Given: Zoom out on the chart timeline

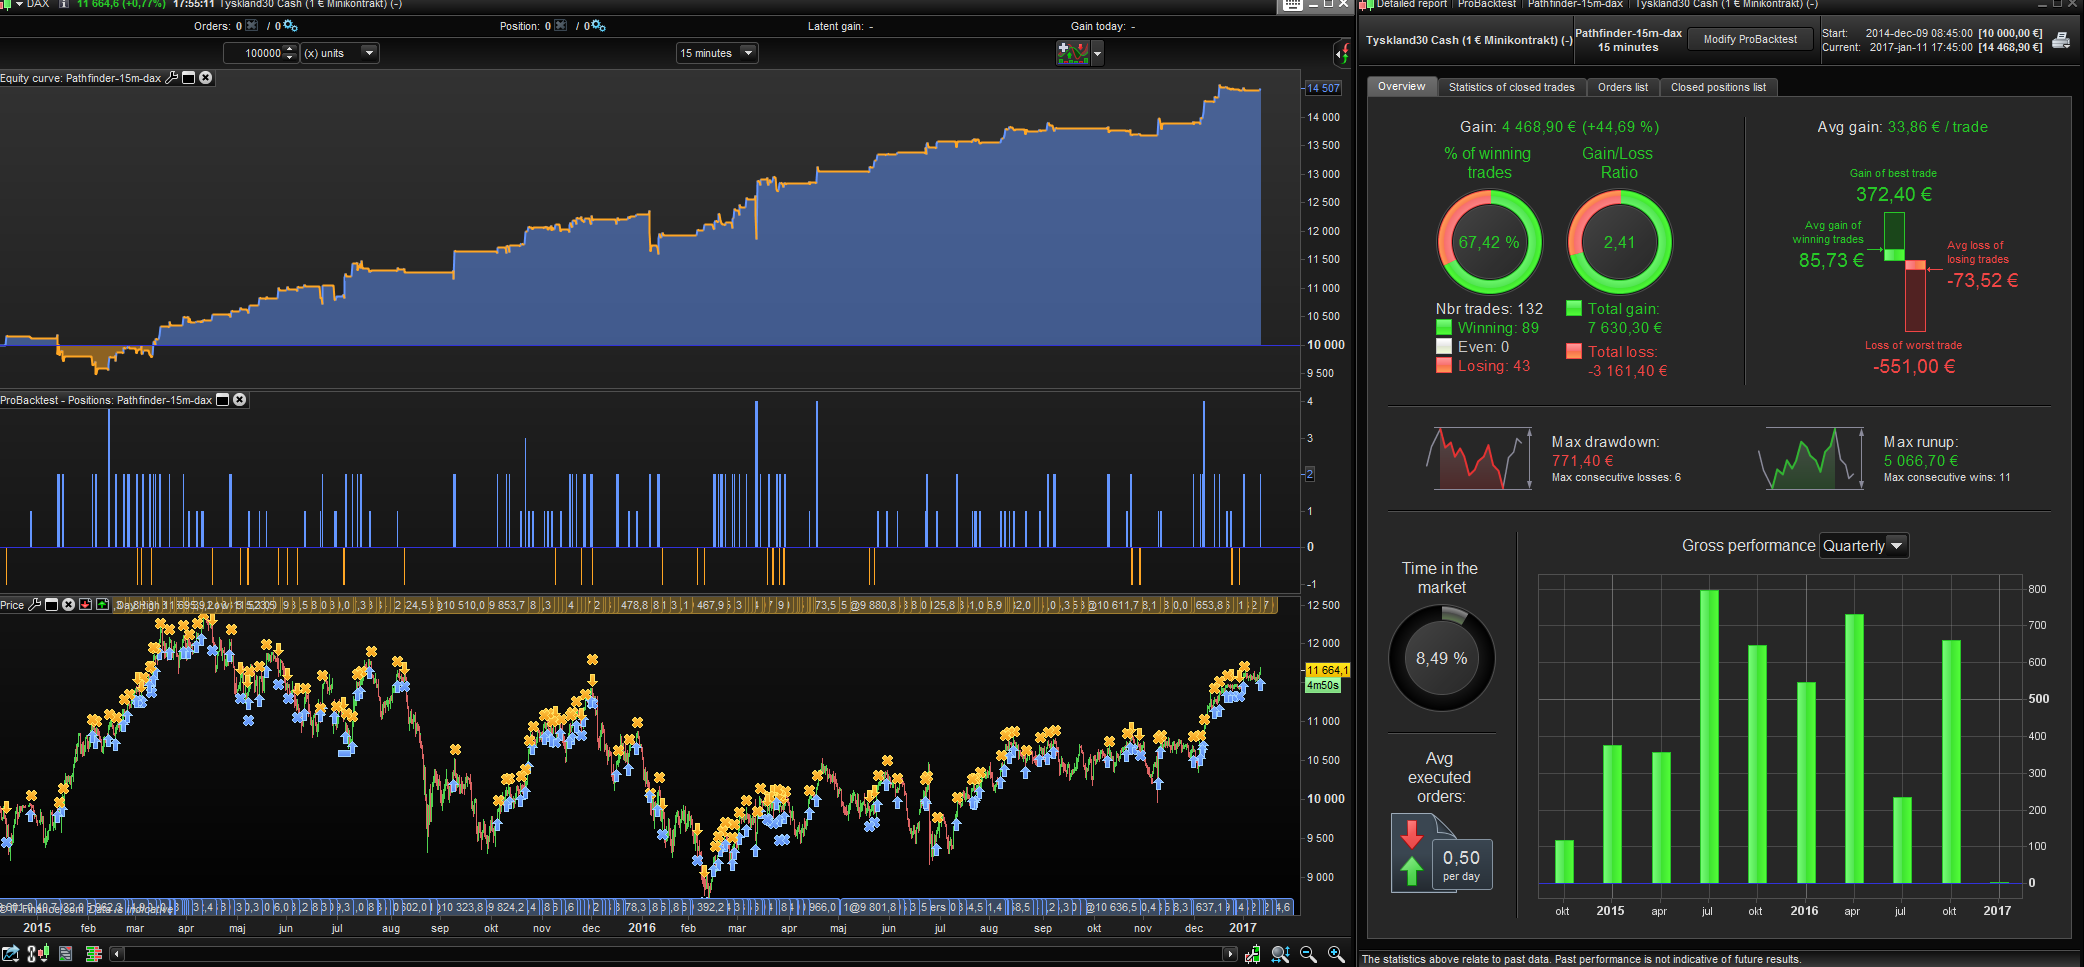Looking at the screenshot, I should [x=1308, y=955].
